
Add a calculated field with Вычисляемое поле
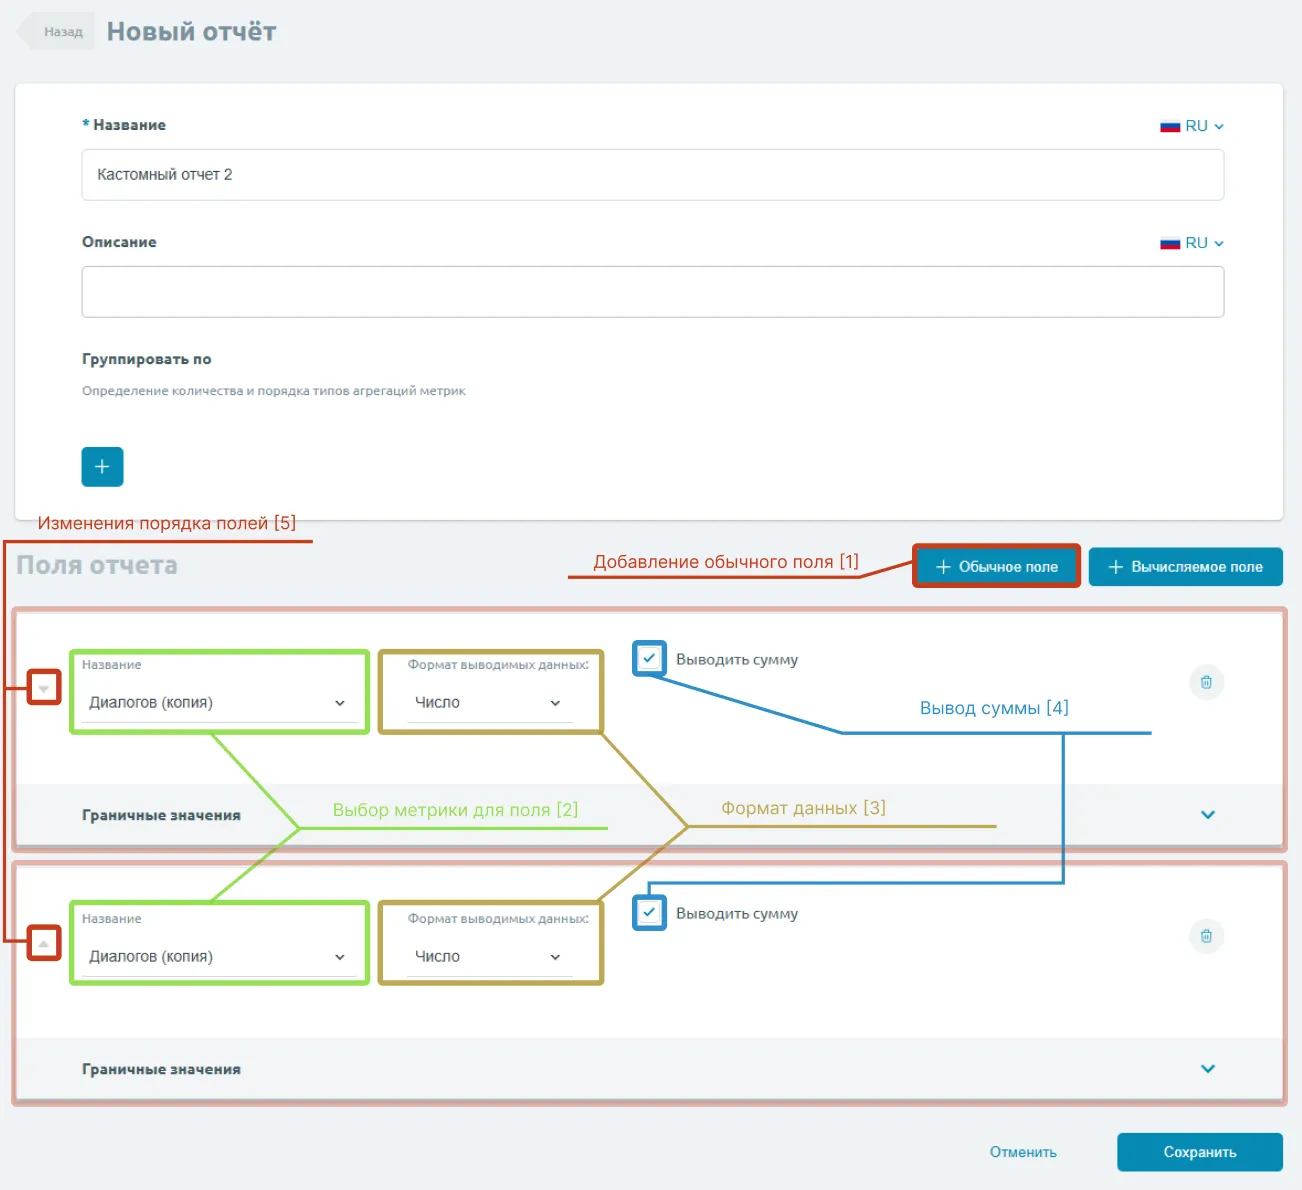click(1185, 567)
